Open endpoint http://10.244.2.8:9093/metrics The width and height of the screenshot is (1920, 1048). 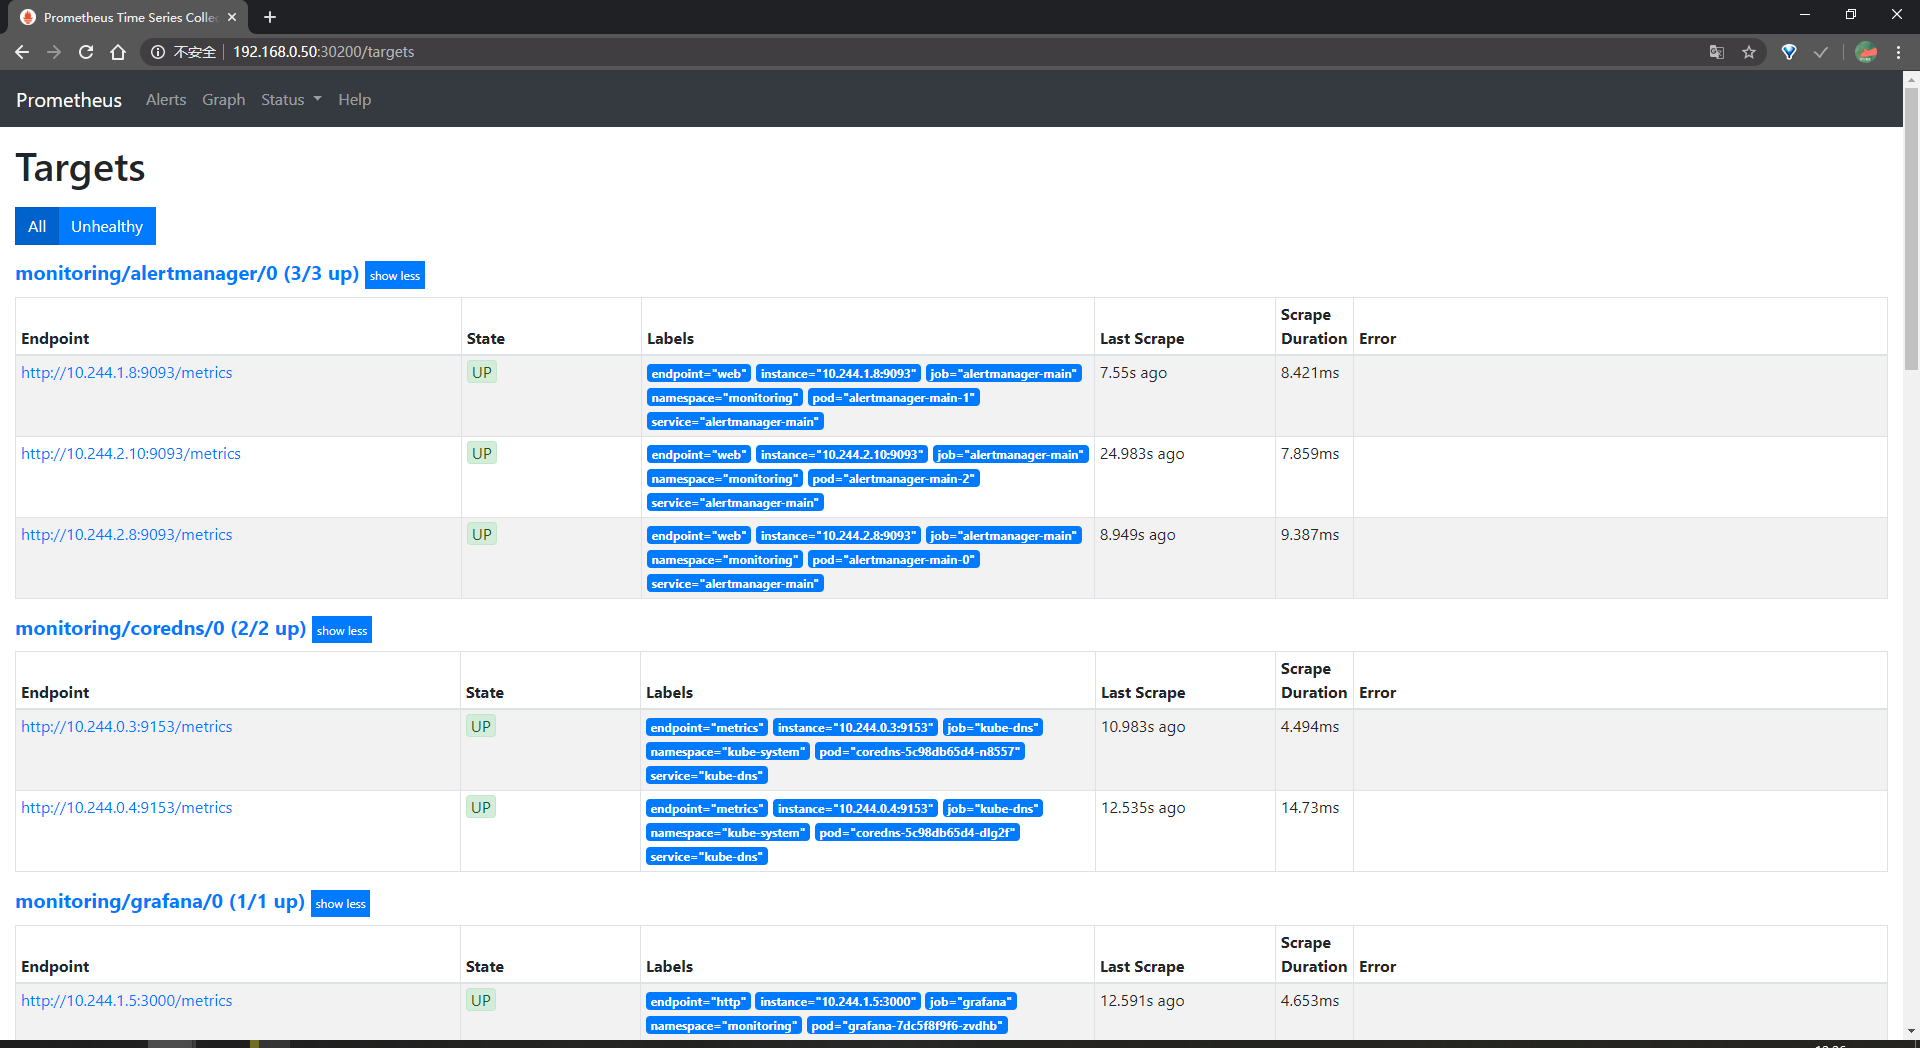[127, 535]
